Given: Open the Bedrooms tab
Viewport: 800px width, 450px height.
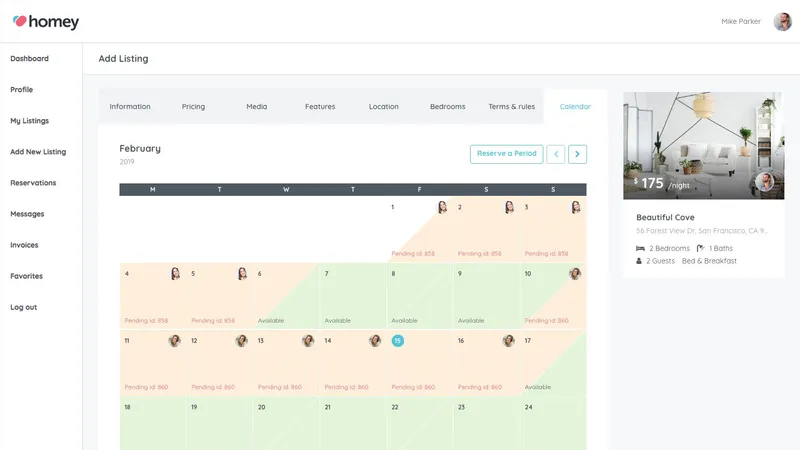Looking at the screenshot, I should 447,107.
